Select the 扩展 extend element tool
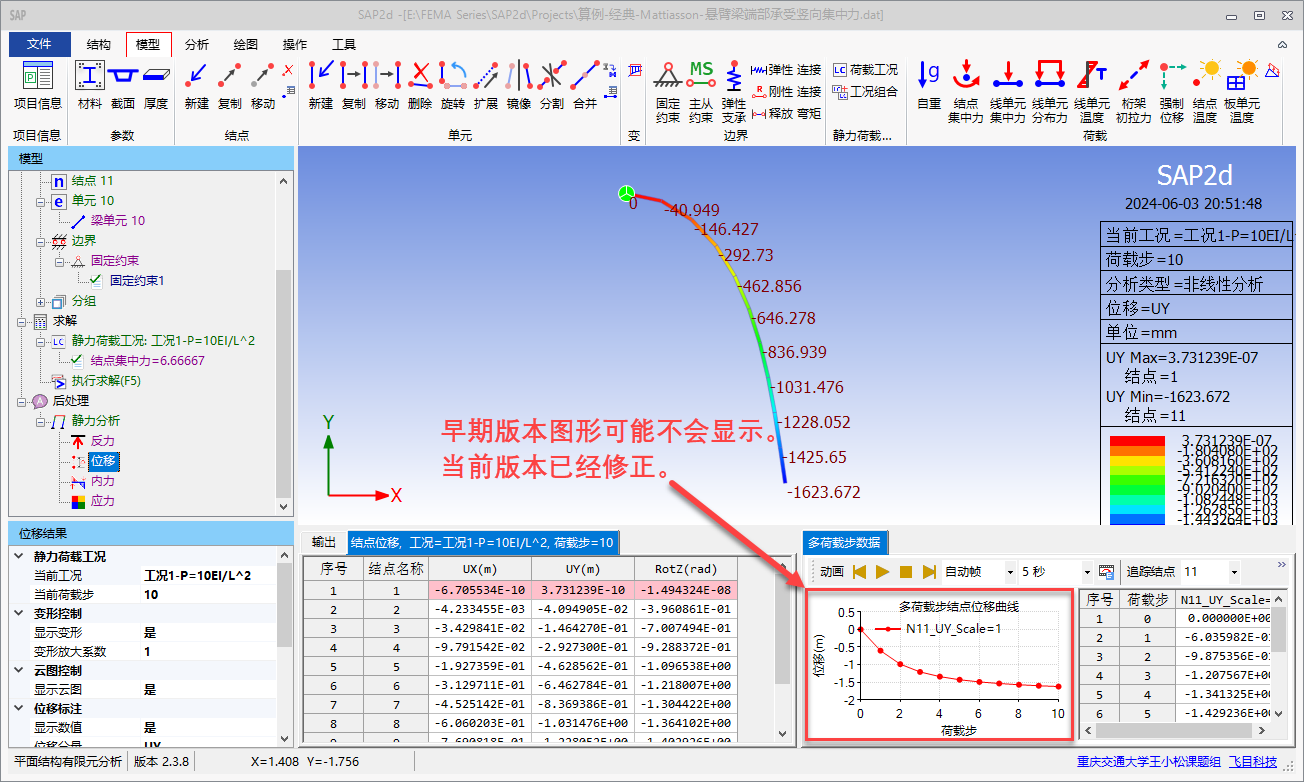Viewport: 1304px width, 782px height. click(486, 84)
